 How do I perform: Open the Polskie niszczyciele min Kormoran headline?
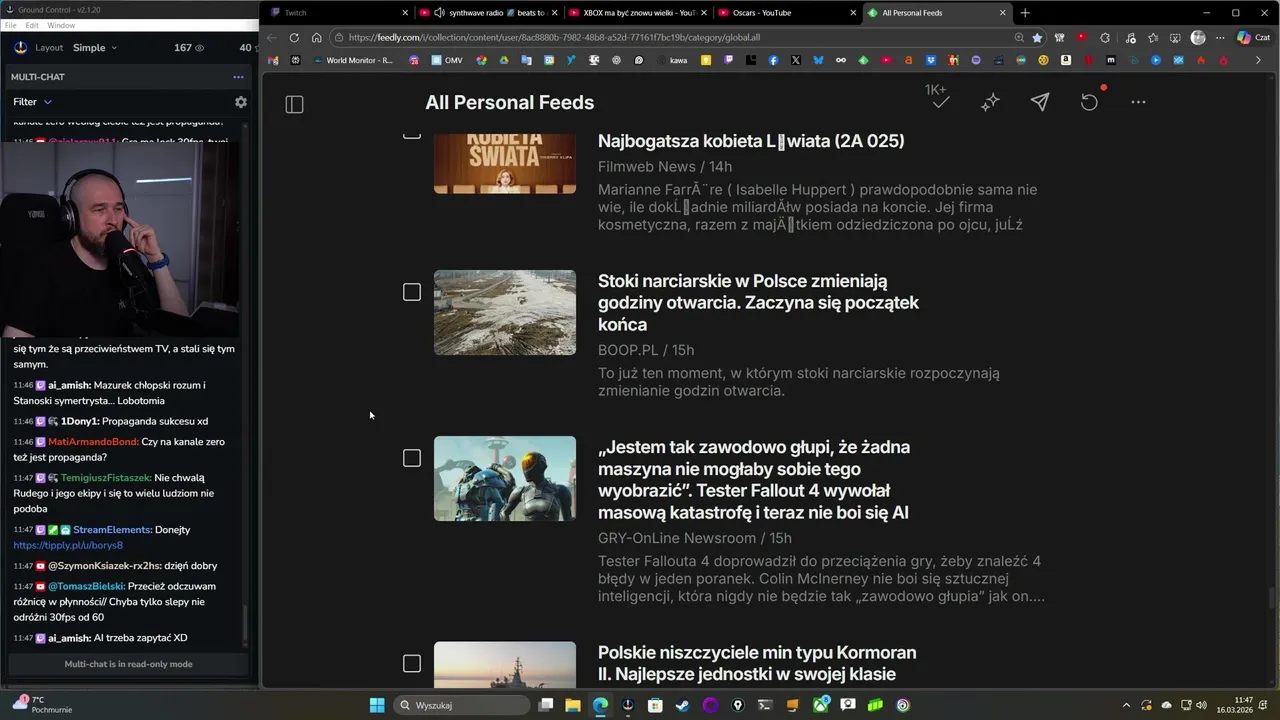[x=757, y=664]
